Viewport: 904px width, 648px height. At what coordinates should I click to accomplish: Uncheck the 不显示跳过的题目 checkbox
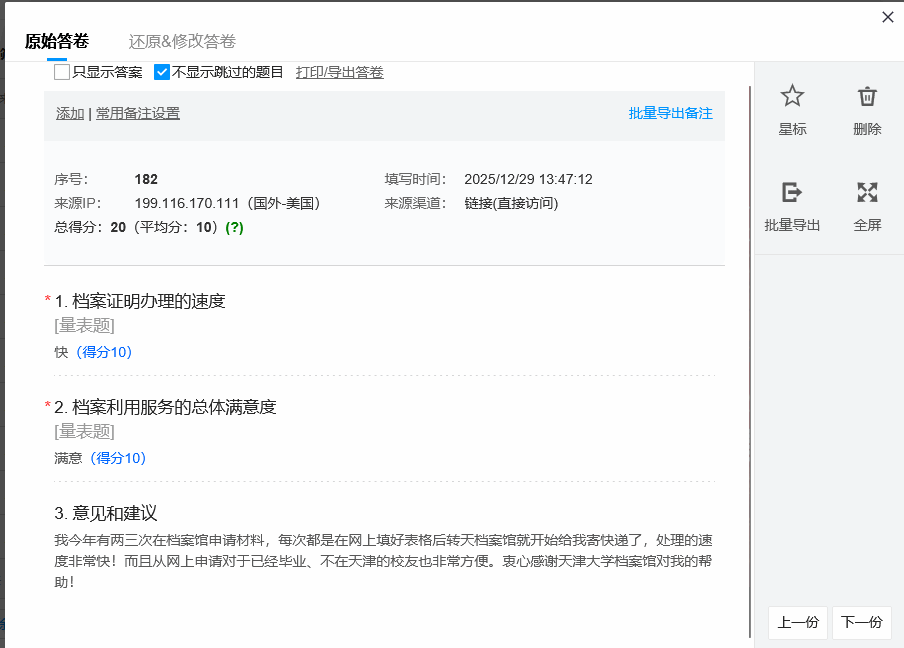tap(162, 72)
